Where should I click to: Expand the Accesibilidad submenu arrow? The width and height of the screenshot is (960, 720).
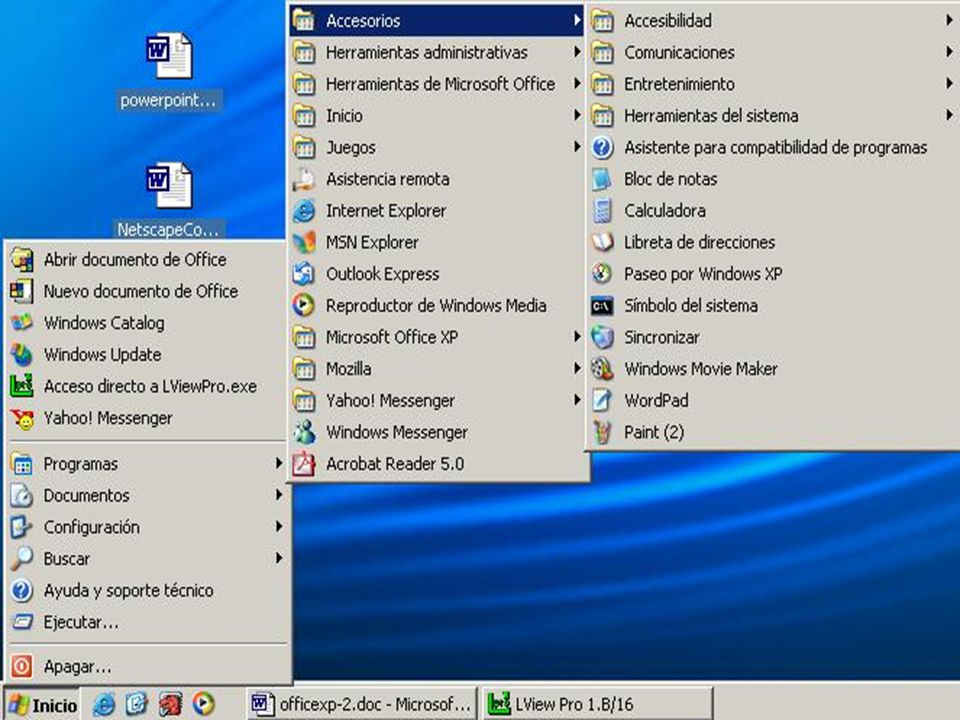949,20
